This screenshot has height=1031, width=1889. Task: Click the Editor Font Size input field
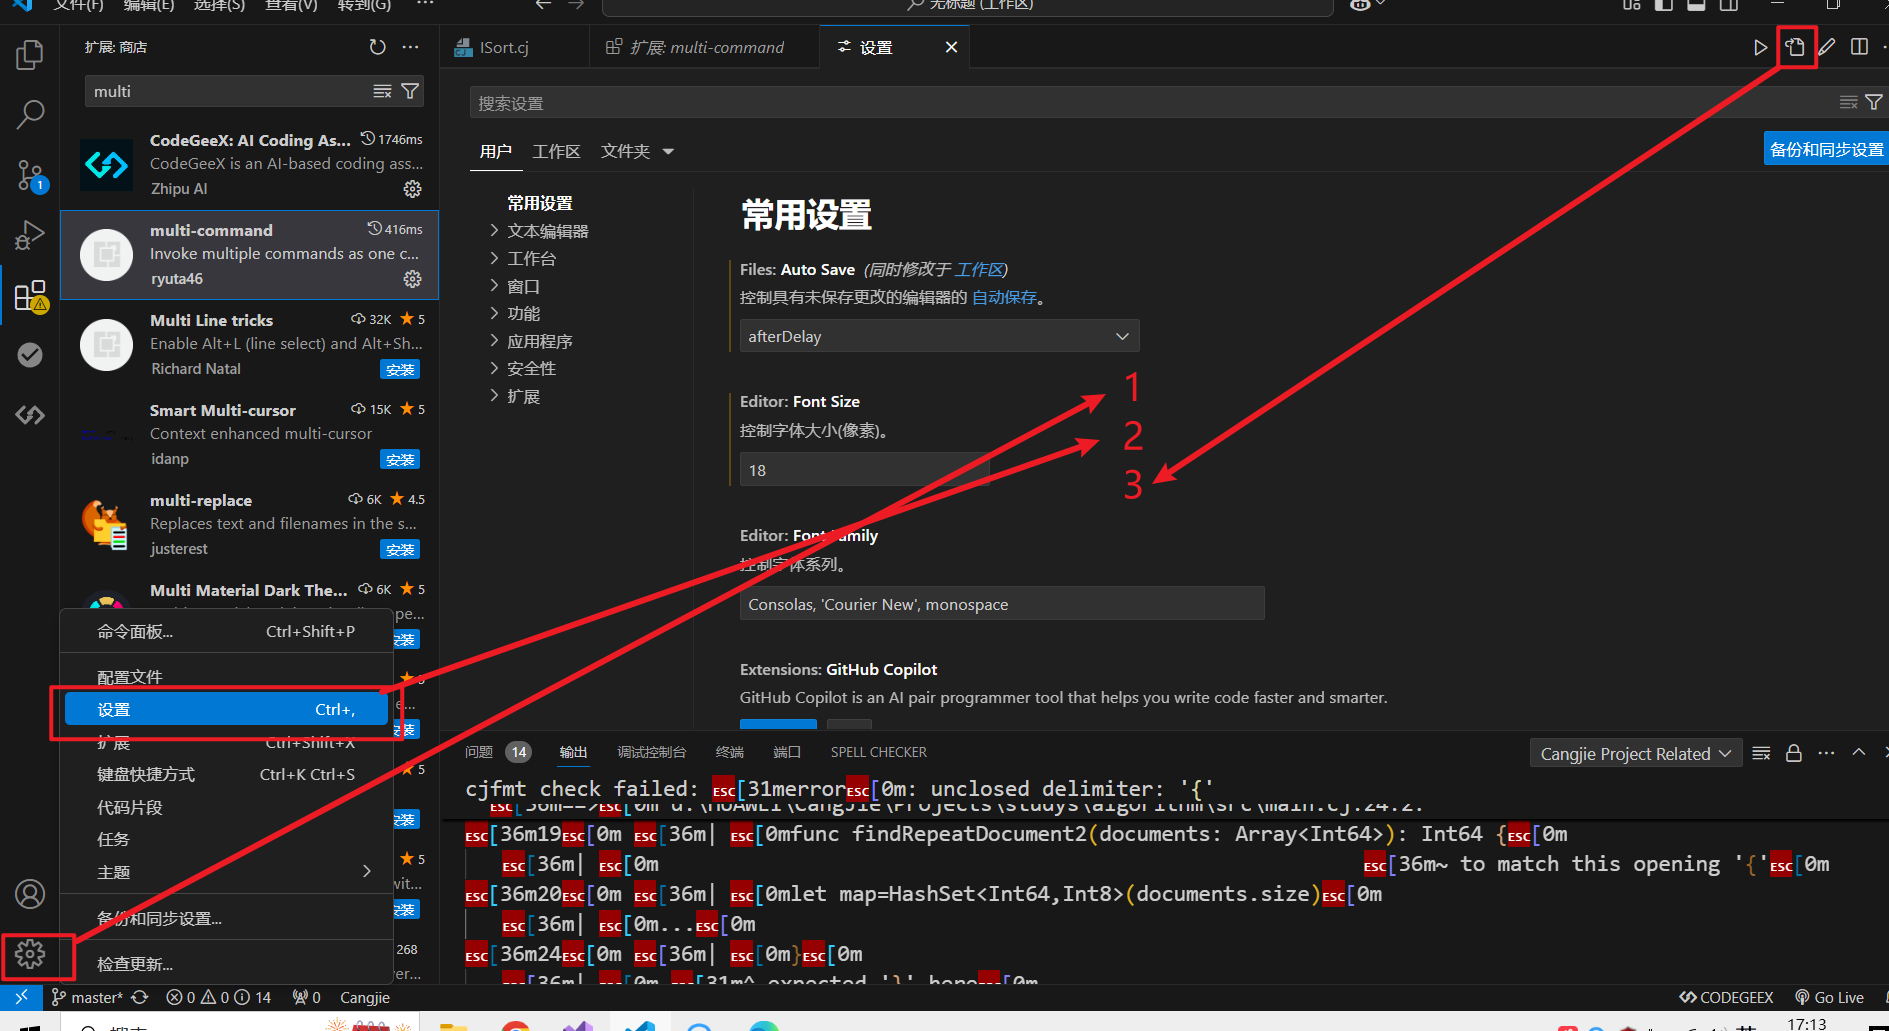coord(864,470)
